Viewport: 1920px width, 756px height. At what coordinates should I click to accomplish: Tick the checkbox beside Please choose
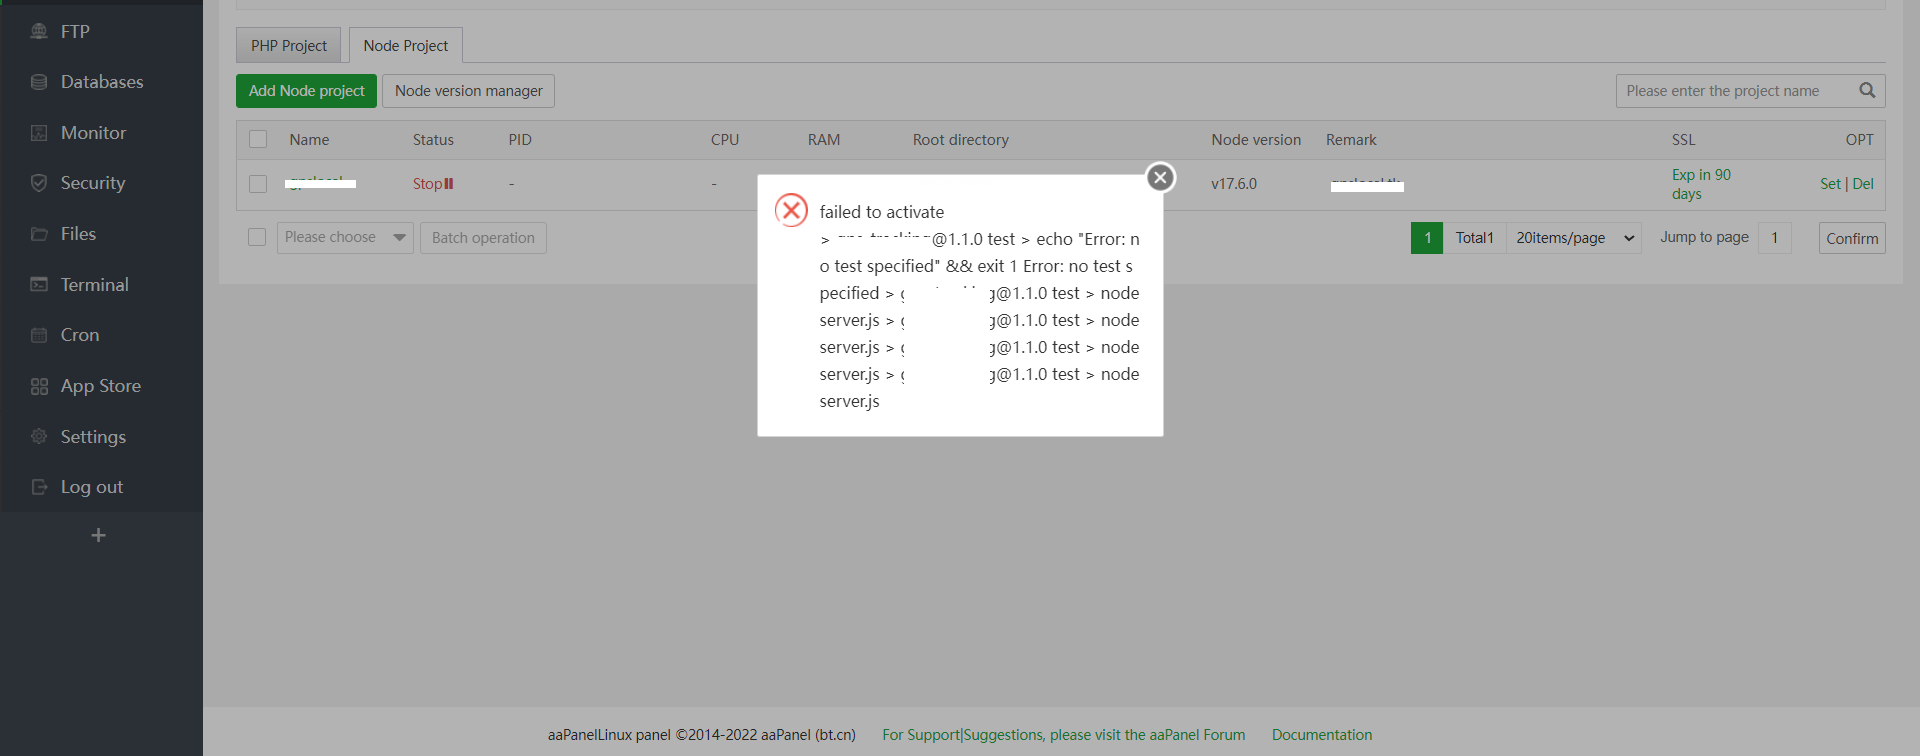(x=257, y=237)
